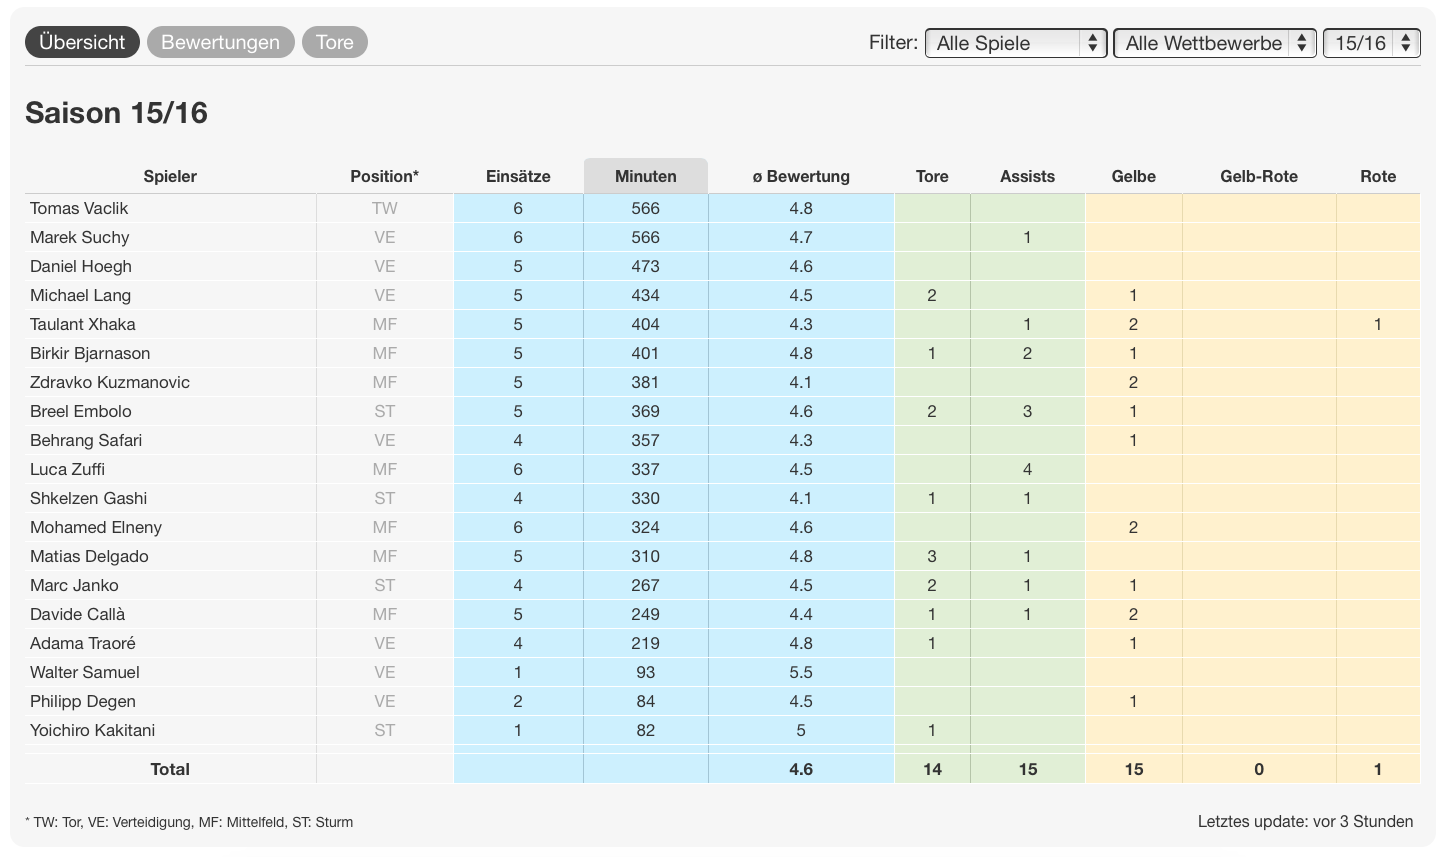Sort the table by the Spieler column

pyautogui.click(x=170, y=176)
